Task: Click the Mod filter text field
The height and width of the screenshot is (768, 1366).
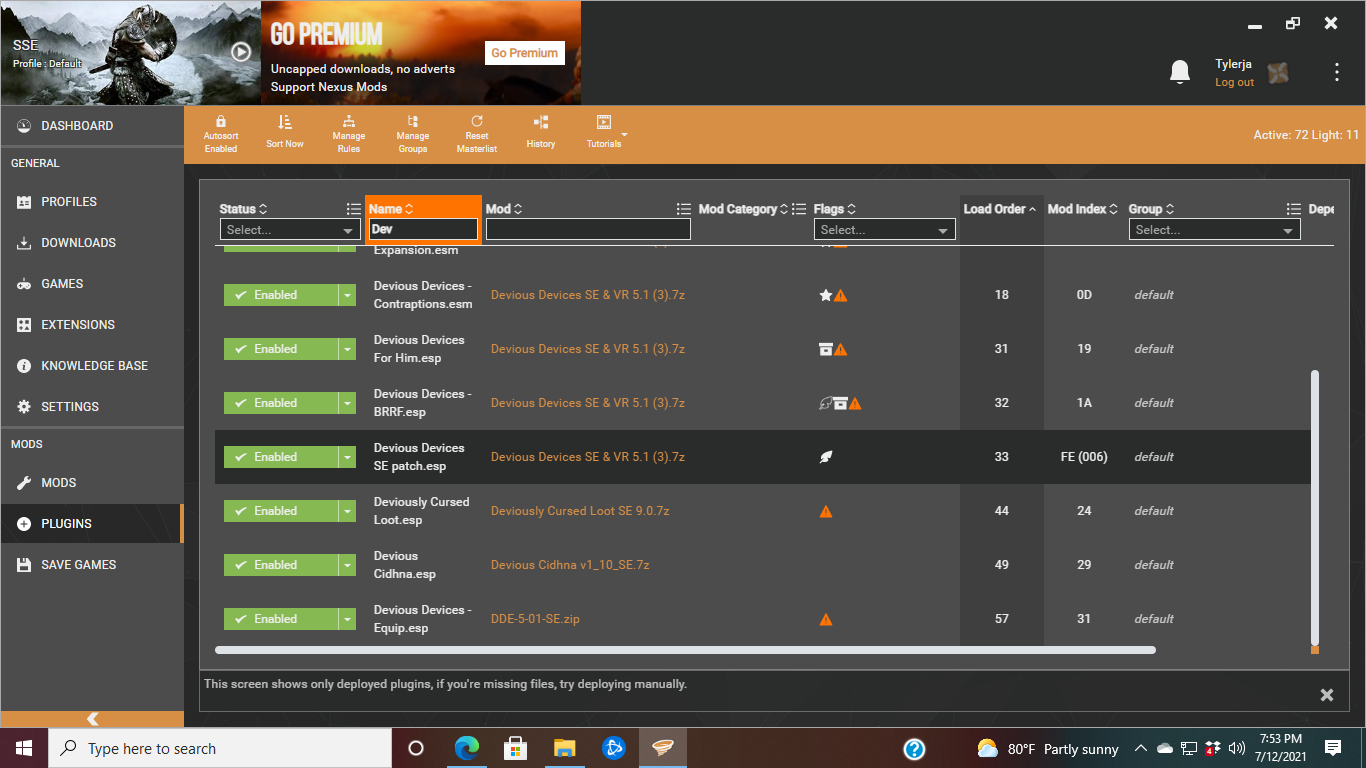Action: click(x=588, y=229)
